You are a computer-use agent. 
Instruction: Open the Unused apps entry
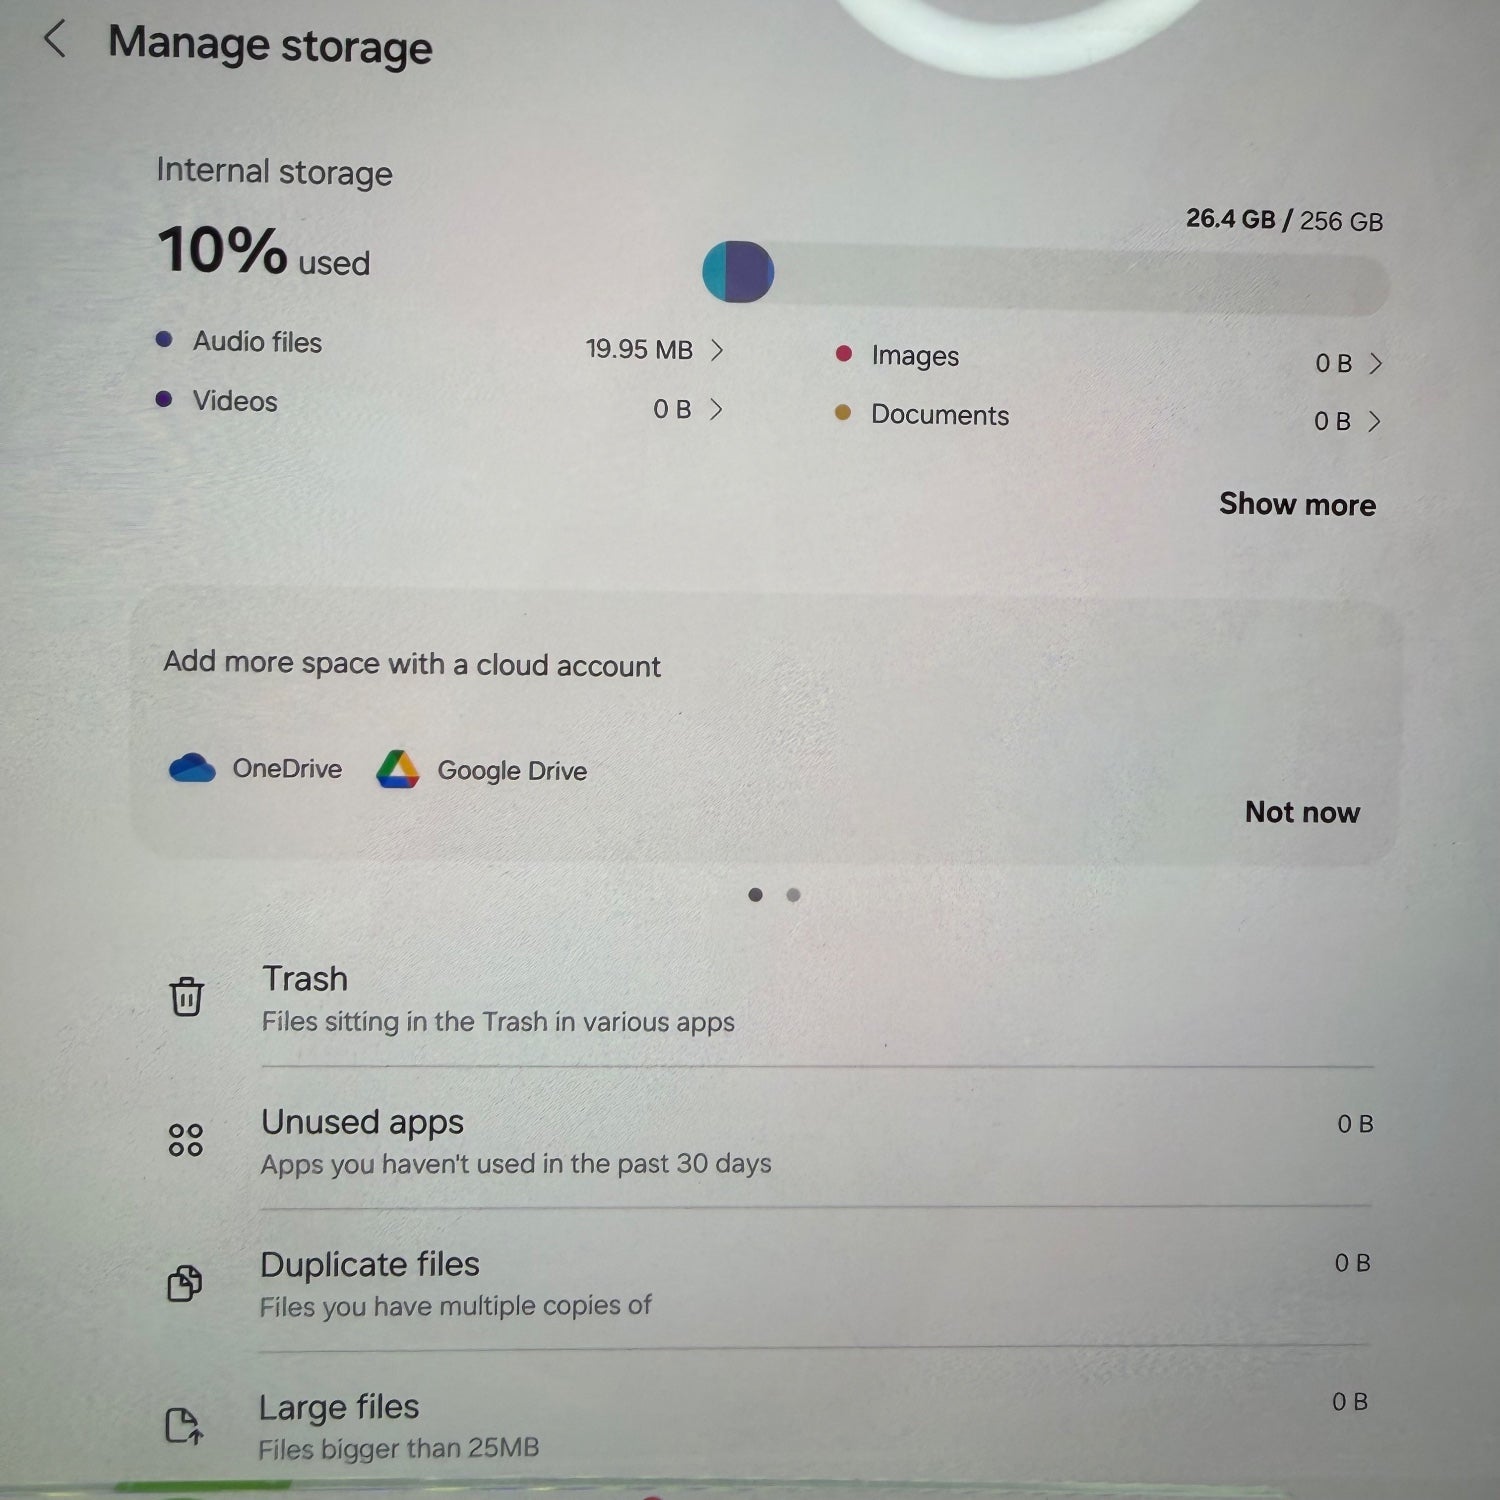tap(768, 1141)
